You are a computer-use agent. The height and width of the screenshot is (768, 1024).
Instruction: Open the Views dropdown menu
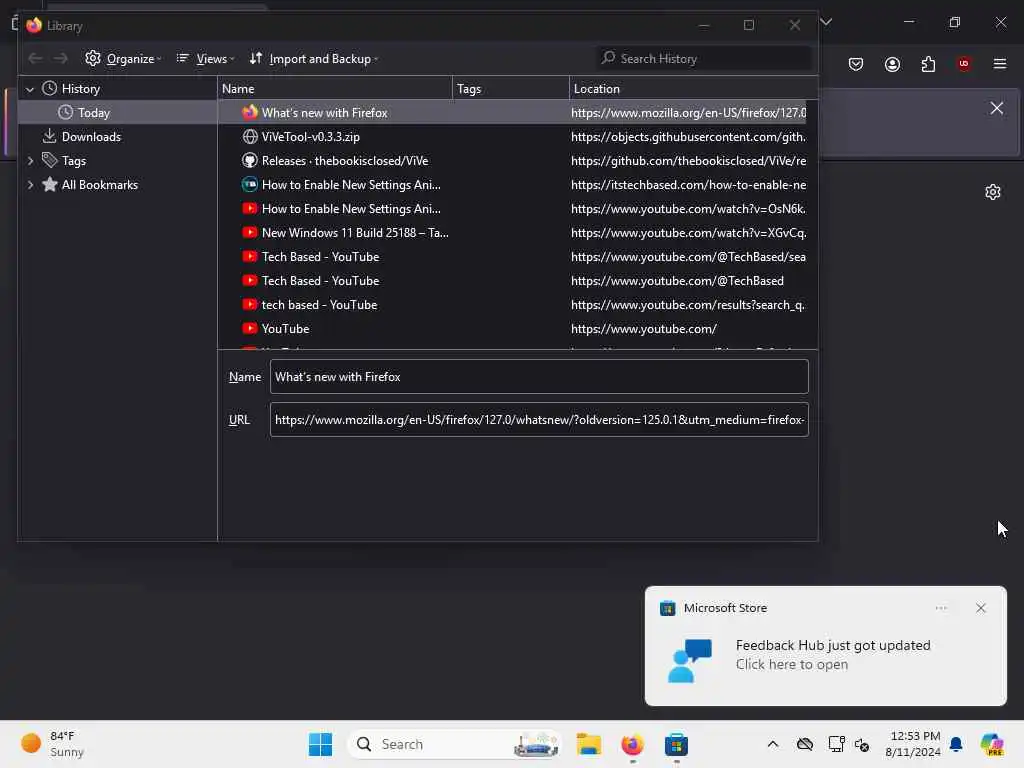pos(204,59)
